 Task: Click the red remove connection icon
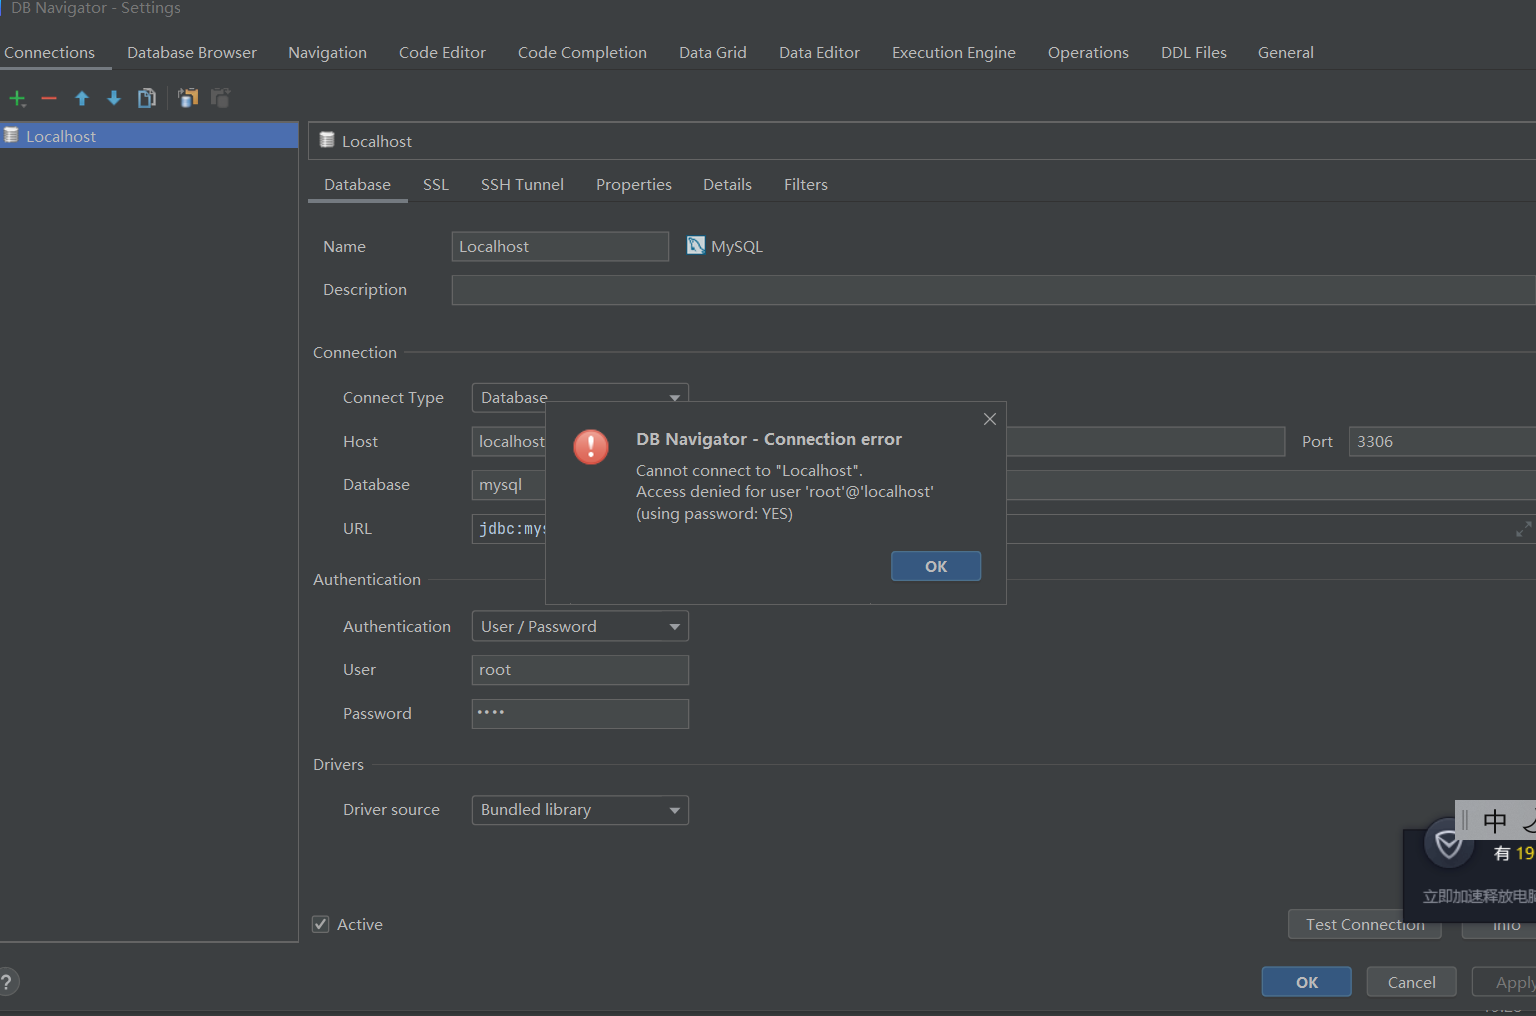[x=49, y=98]
